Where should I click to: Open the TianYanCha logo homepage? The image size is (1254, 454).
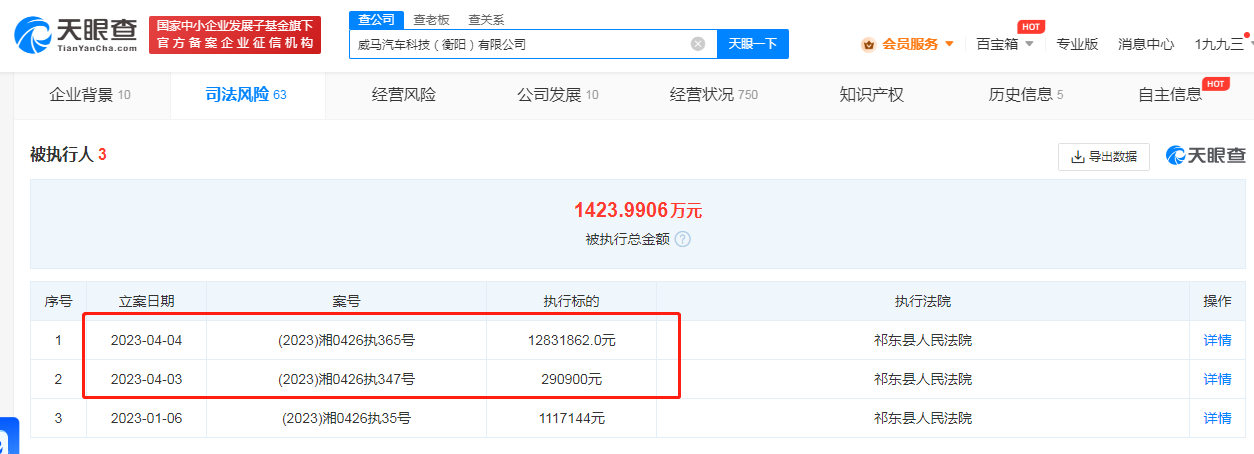(76, 35)
